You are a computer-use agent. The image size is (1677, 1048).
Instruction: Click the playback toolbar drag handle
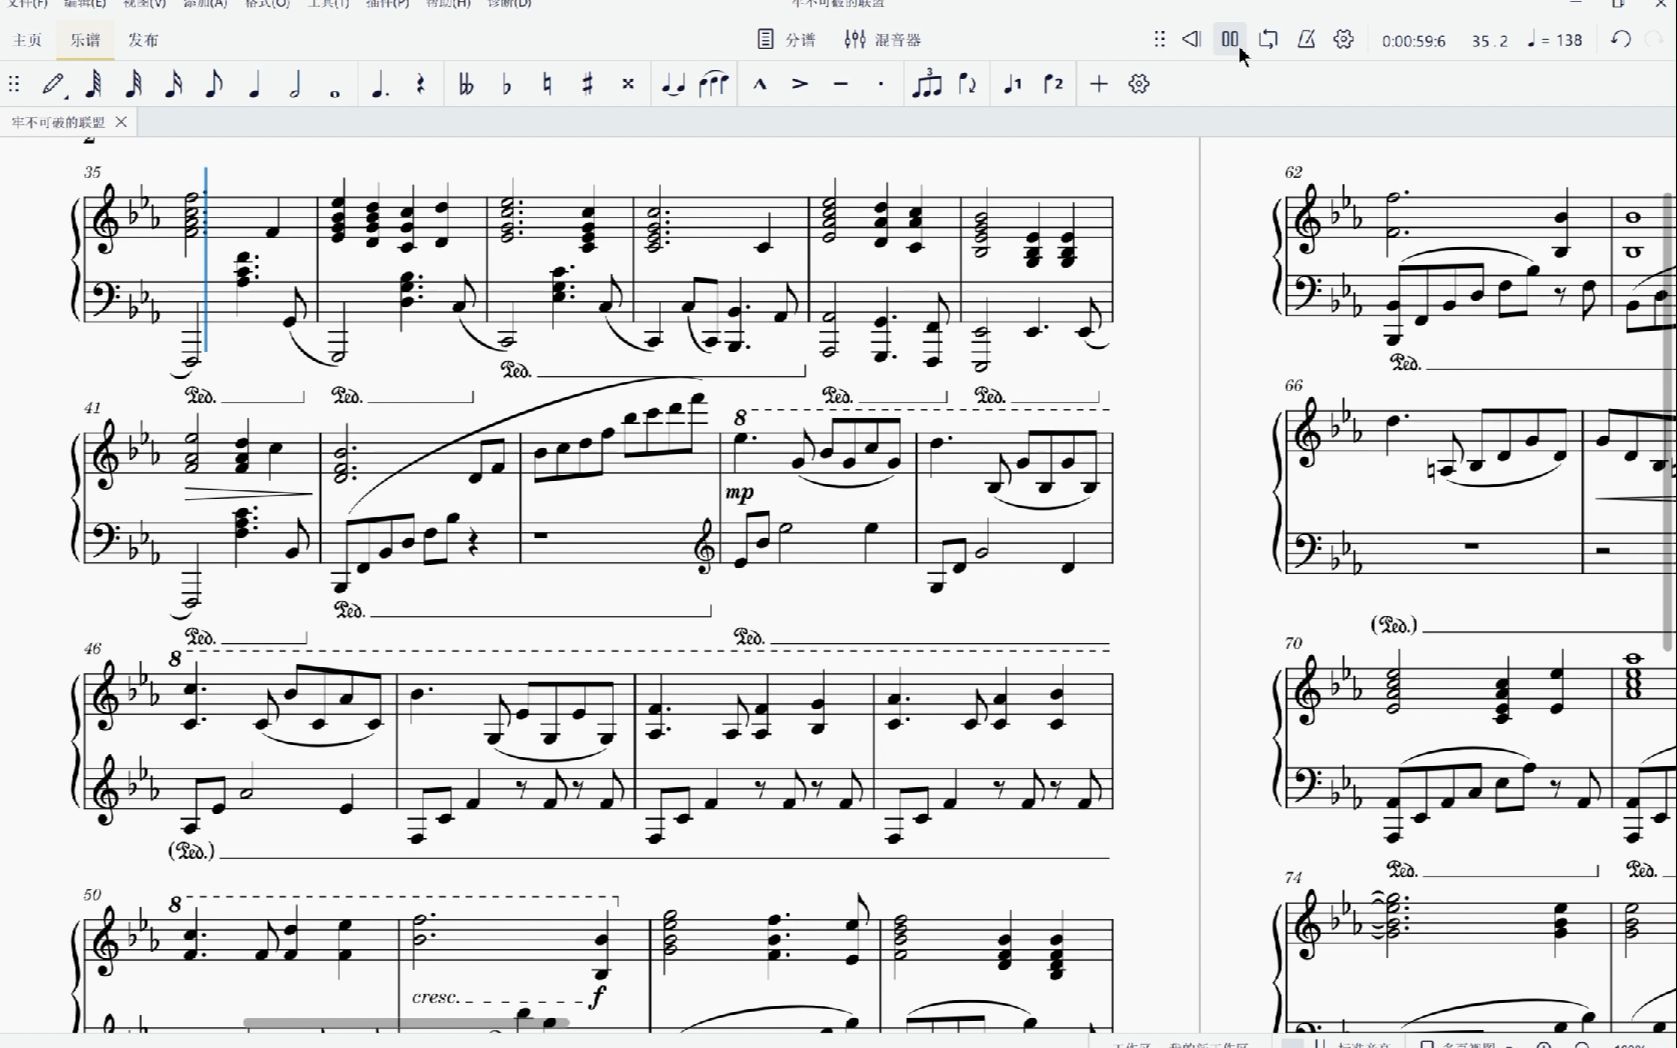click(1159, 39)
